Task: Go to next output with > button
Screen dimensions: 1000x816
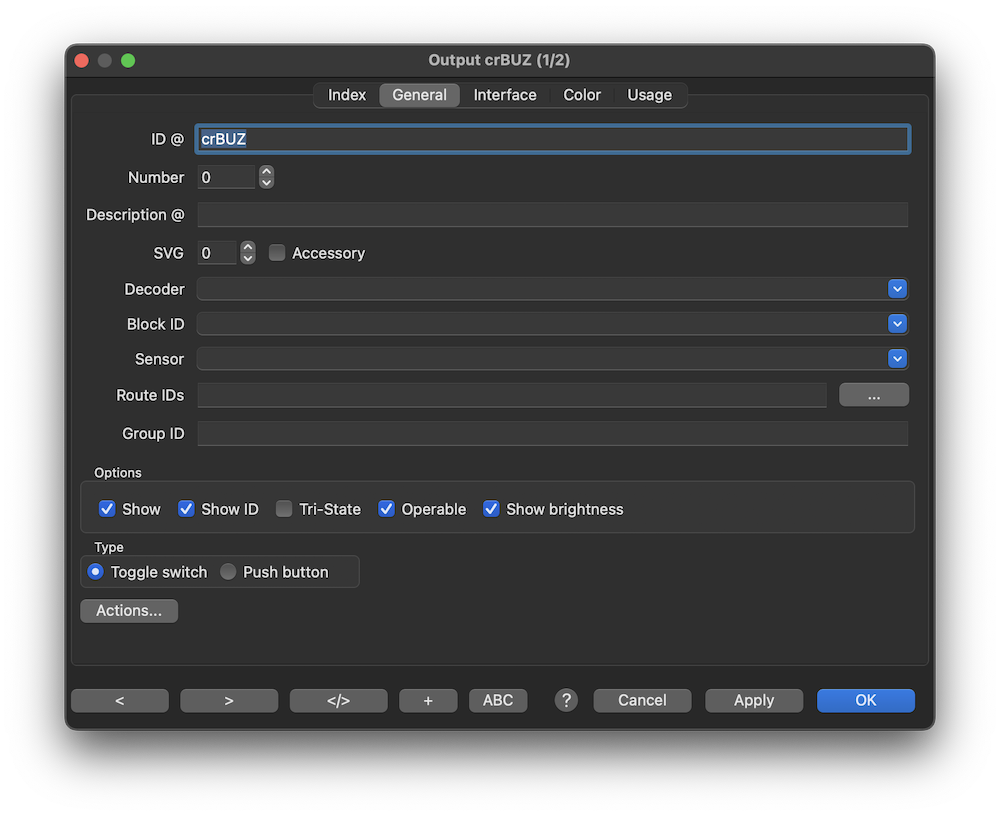Action: point(229,700)
